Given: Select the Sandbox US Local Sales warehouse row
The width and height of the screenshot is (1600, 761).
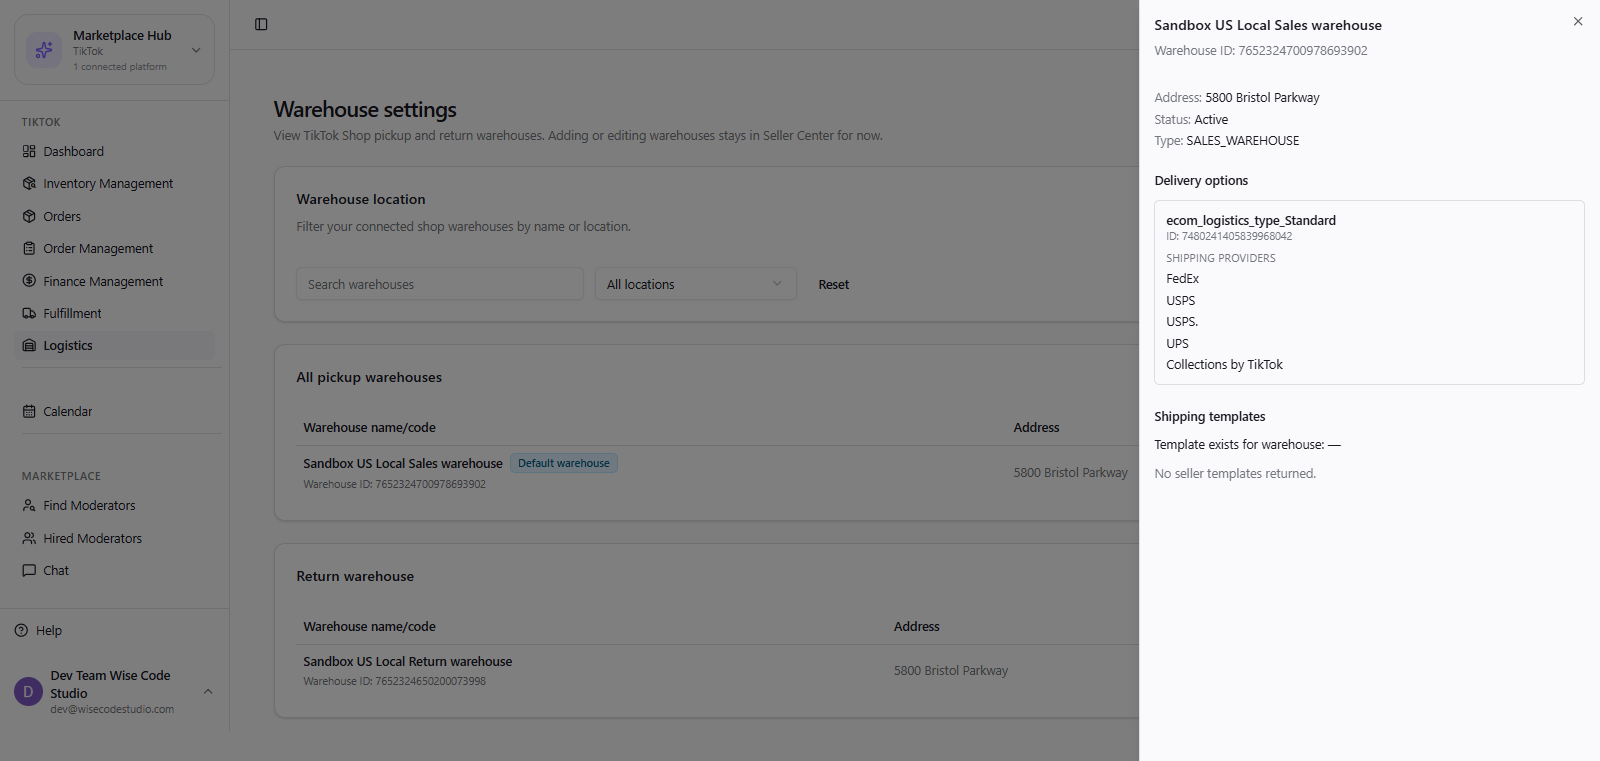Looking at the screenshot, I should 717,473.
